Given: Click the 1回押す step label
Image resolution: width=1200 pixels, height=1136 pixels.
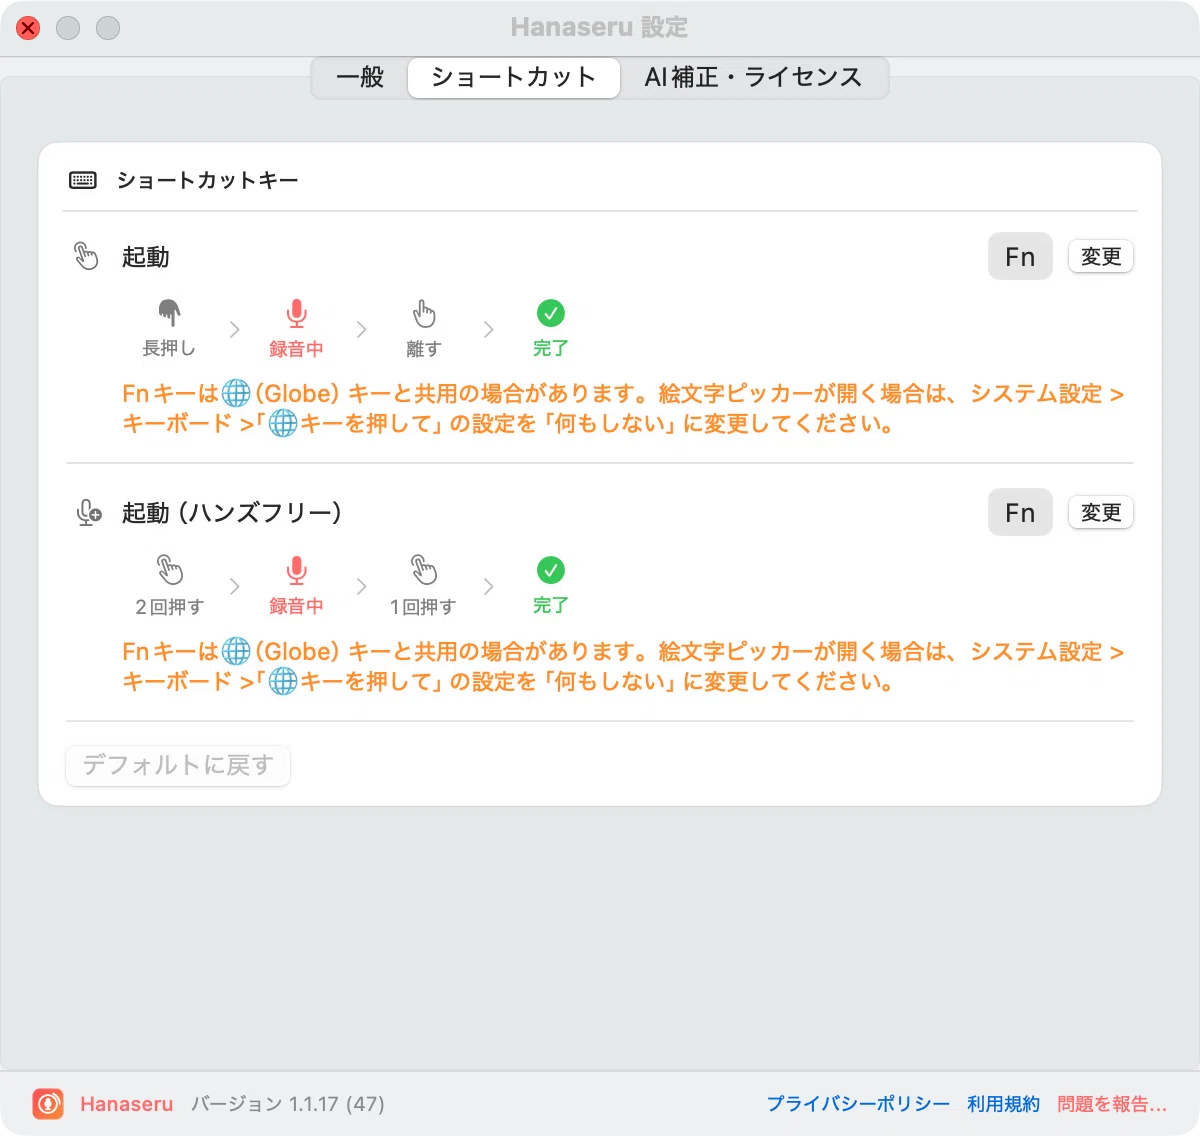Looking at the screenshot, I should point(423,606).
